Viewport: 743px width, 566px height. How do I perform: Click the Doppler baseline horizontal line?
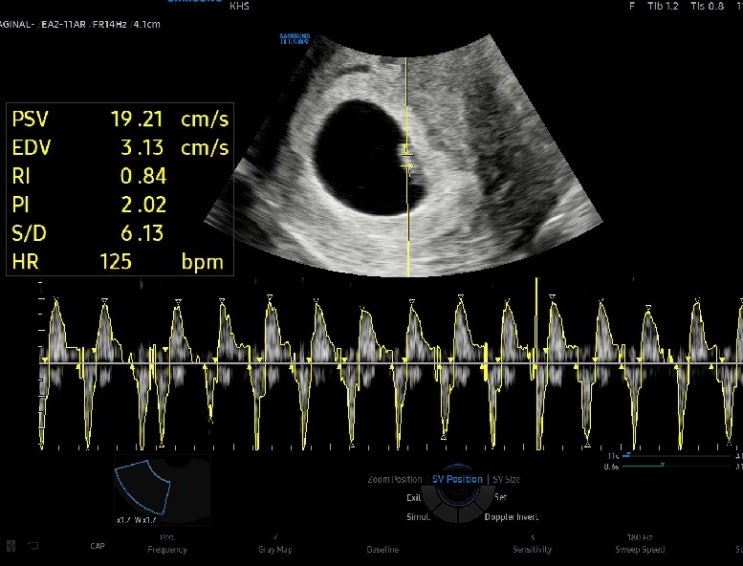click(391, 364)
